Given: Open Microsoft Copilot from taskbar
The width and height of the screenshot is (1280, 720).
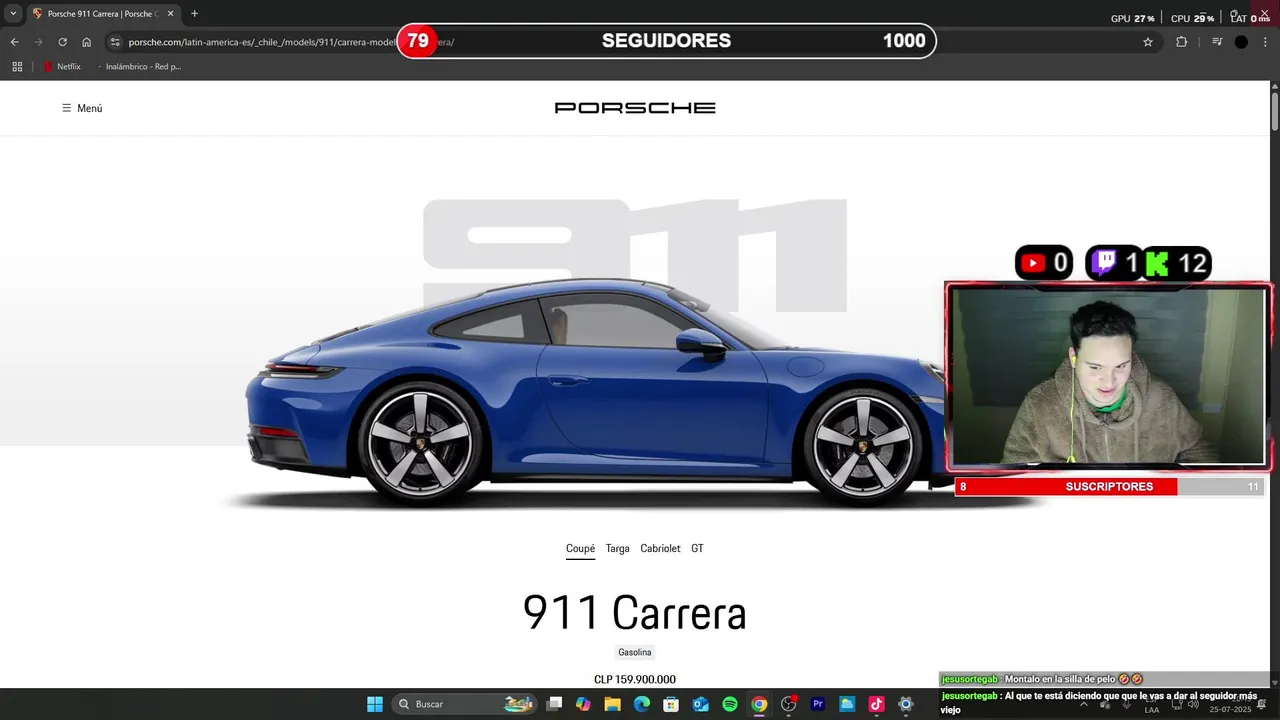Looking at the screenshot, I should [584, 704].
